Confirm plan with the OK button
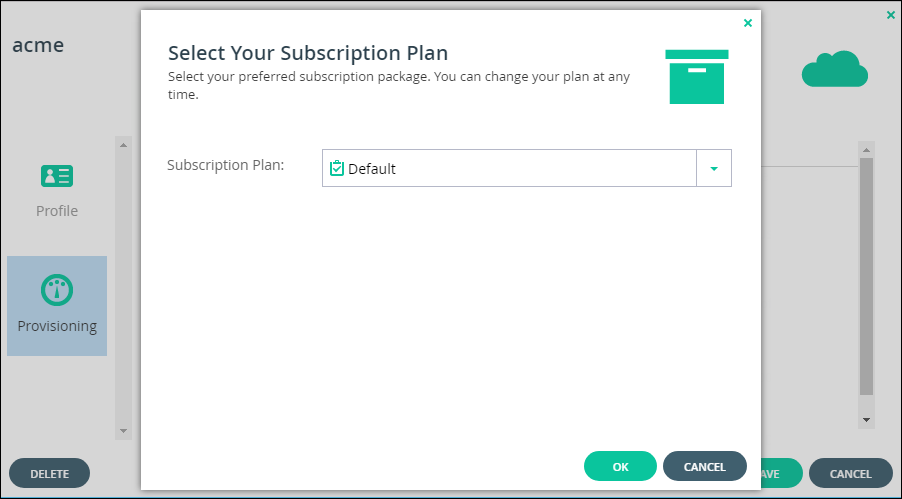This screenshot has height=499, width=902. coord(620,466)
